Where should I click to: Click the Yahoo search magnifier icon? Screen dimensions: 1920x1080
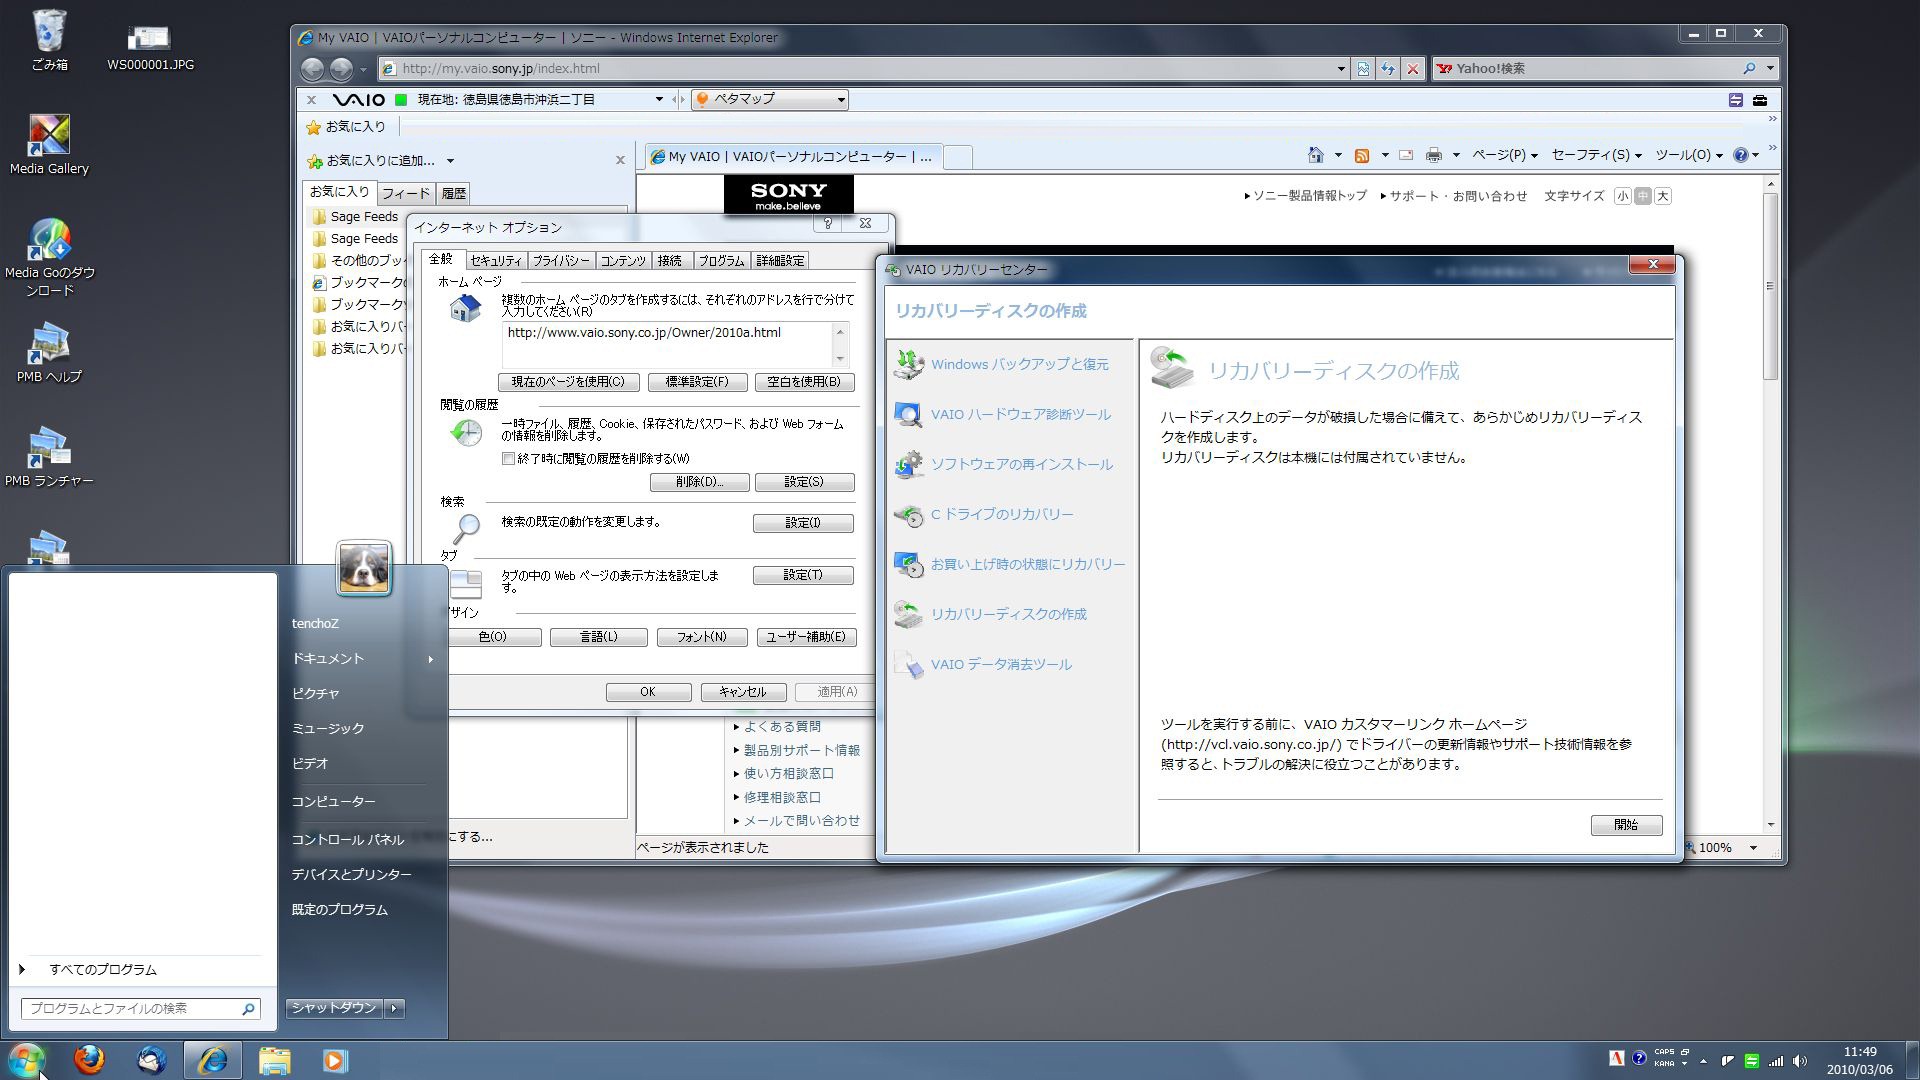(1749, 69)
